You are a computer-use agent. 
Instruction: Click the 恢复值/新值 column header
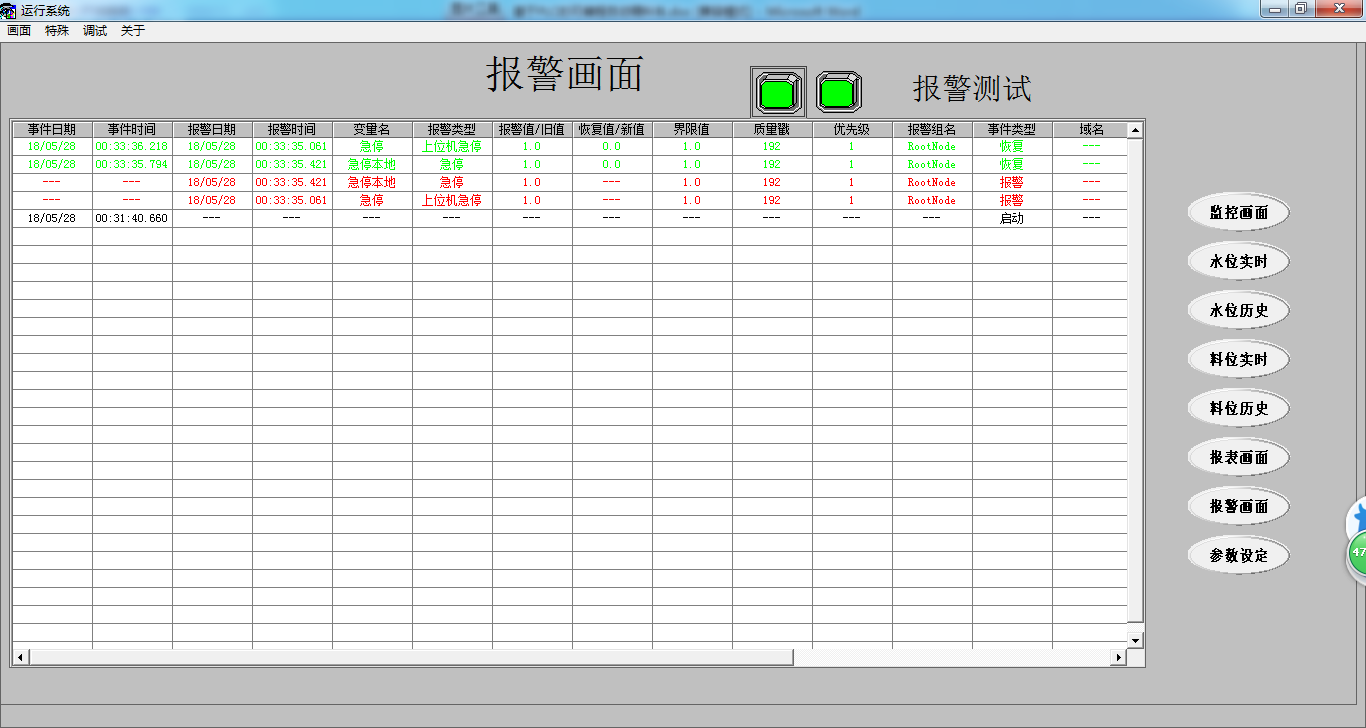point(612,130)
